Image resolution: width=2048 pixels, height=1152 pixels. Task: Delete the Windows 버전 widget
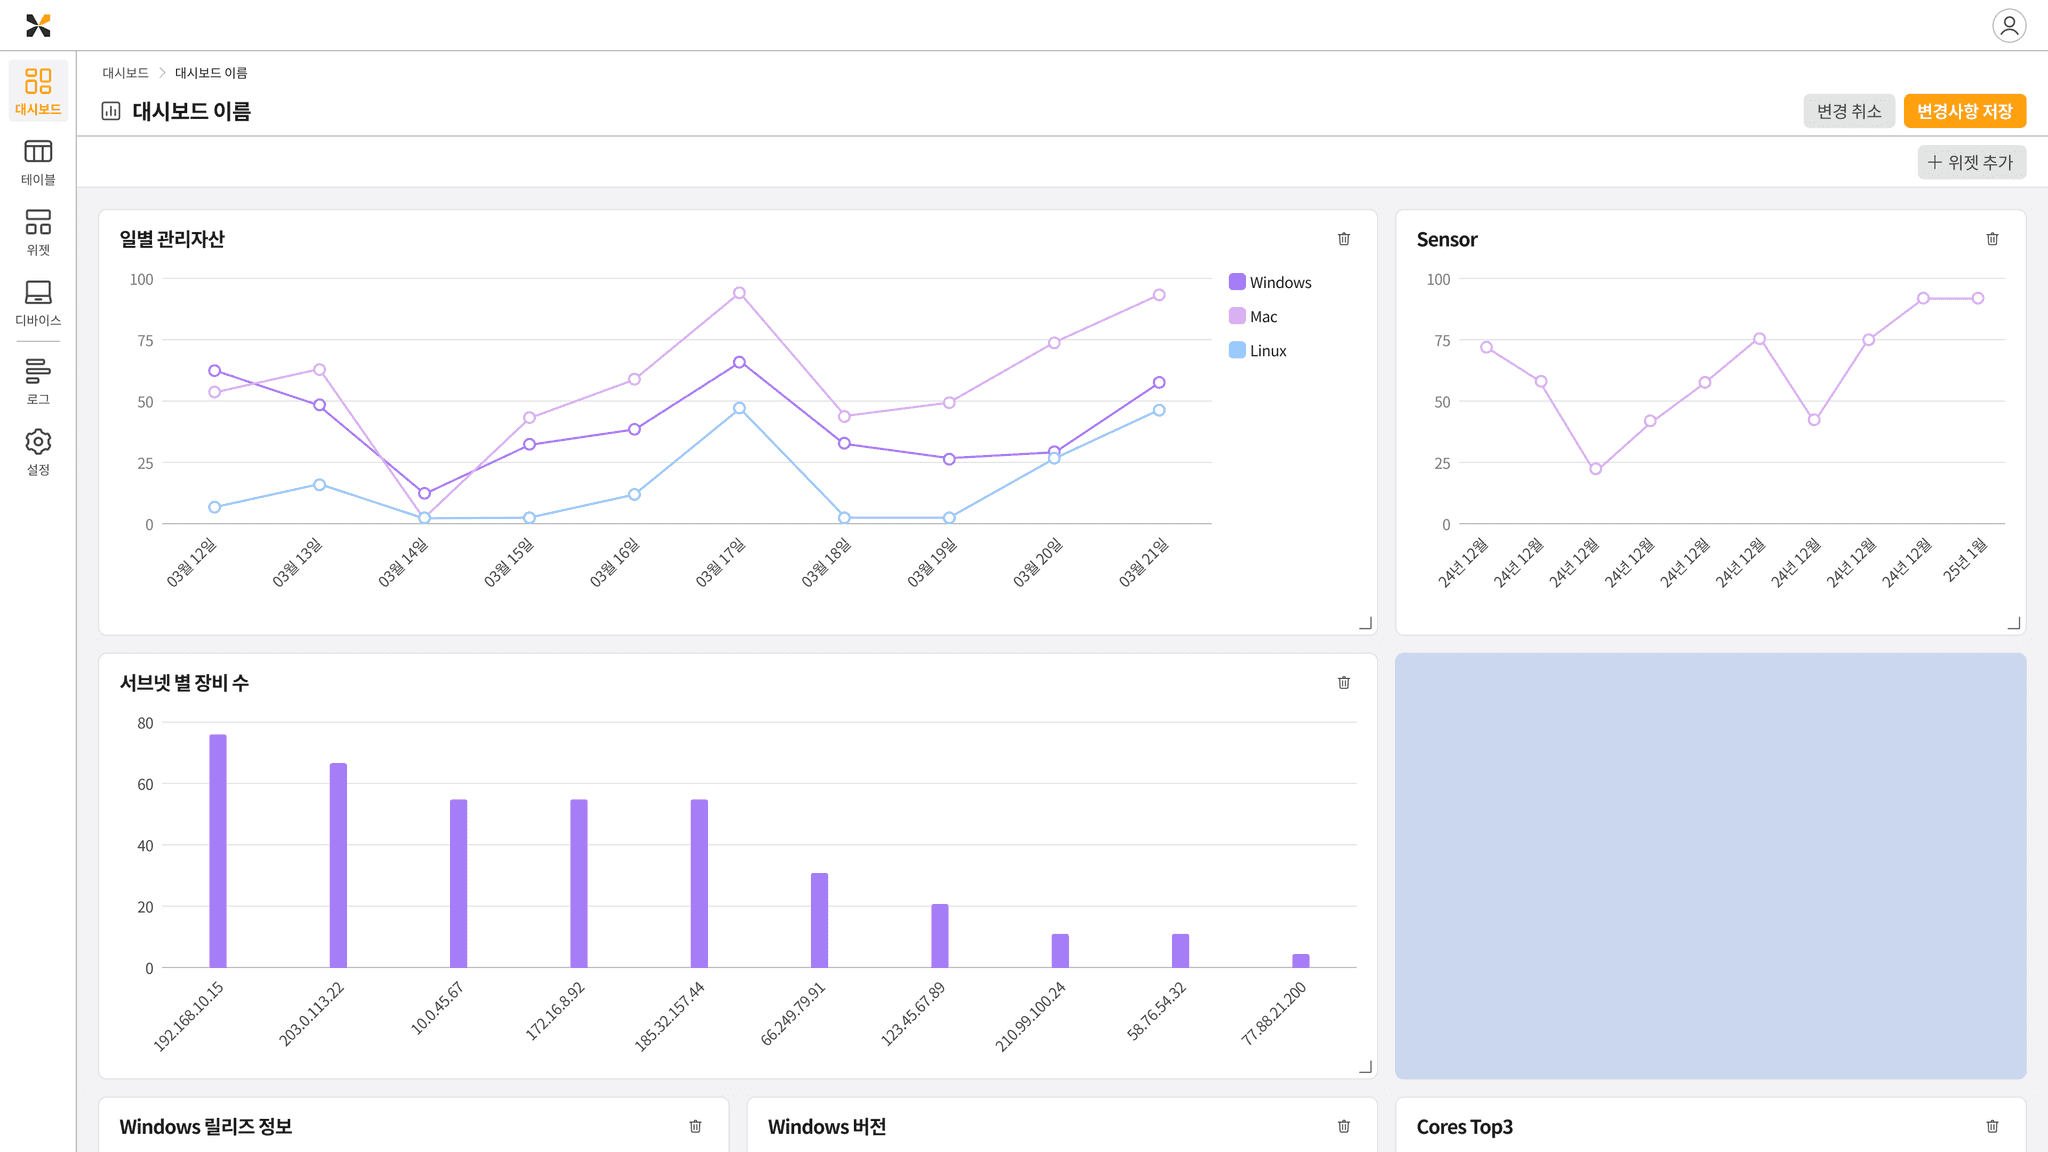click(x=1344, y=1127)
